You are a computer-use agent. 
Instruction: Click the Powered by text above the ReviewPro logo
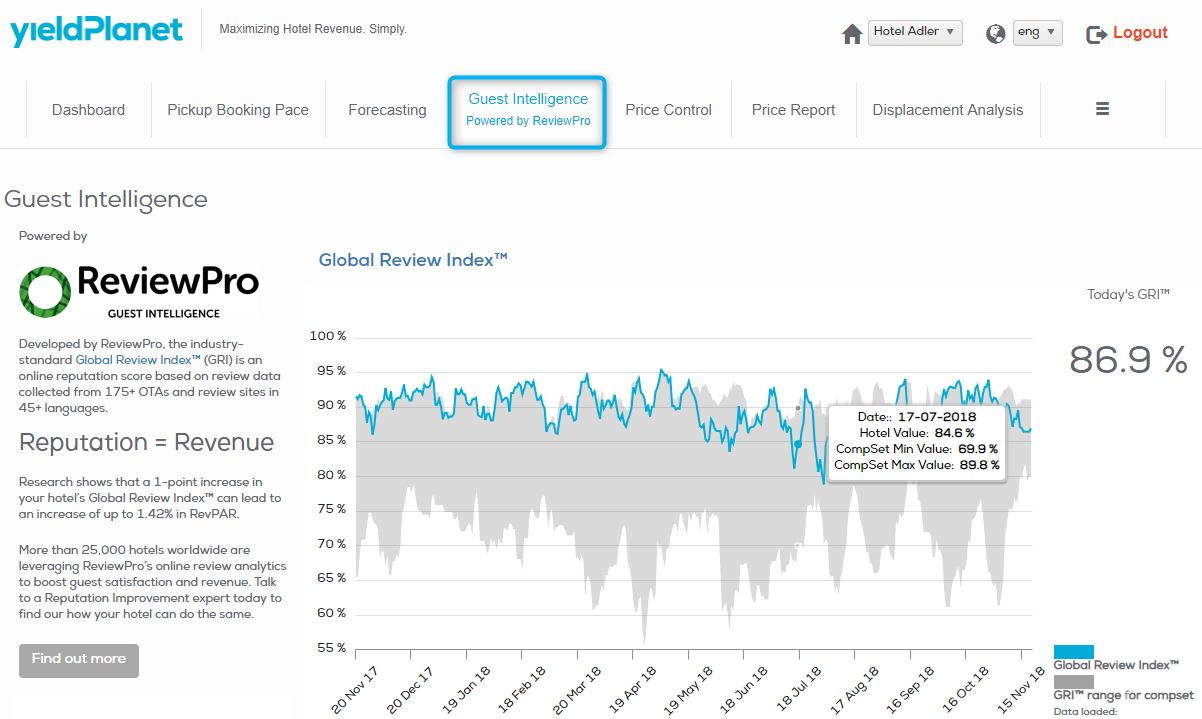pyautogui.click(x=53, y=236)
